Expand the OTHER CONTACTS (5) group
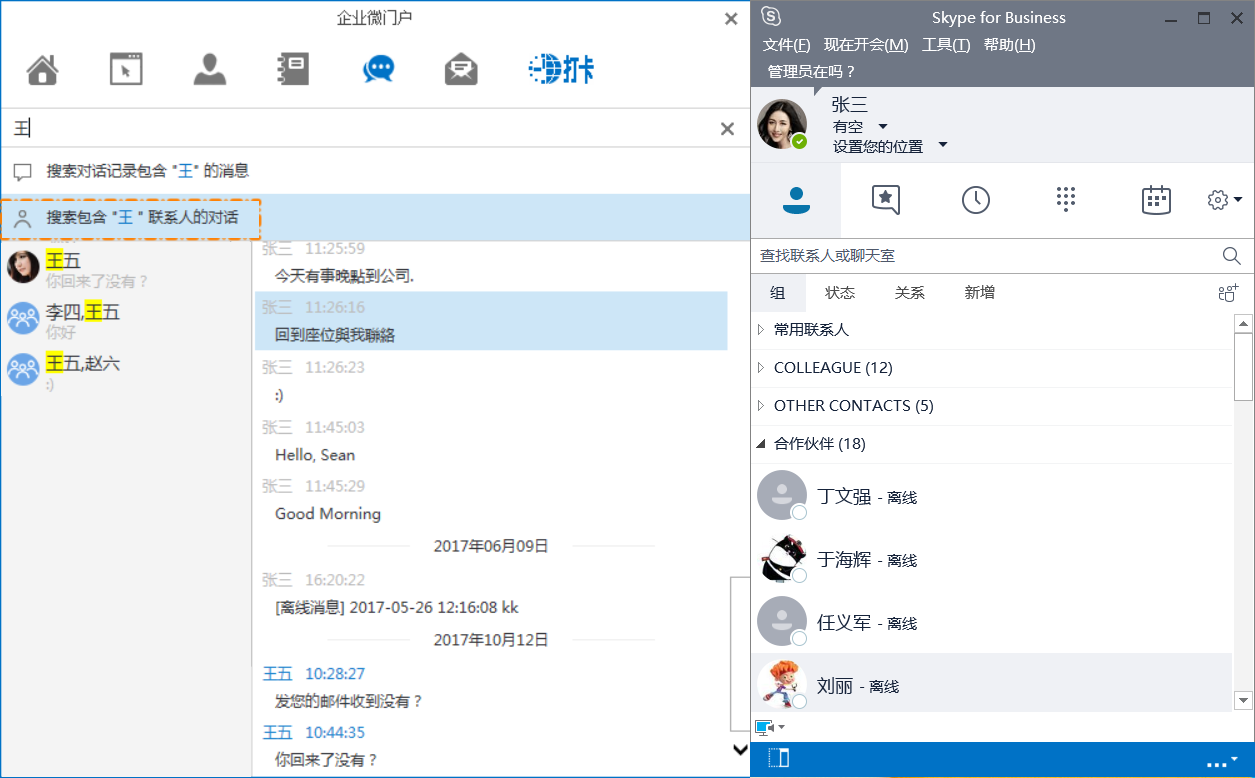 [x=761, y=406]
